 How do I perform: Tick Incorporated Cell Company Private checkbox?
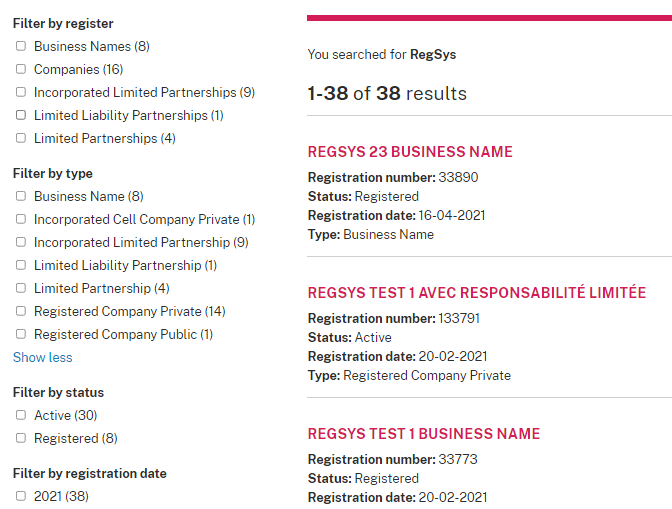[21, 219]
